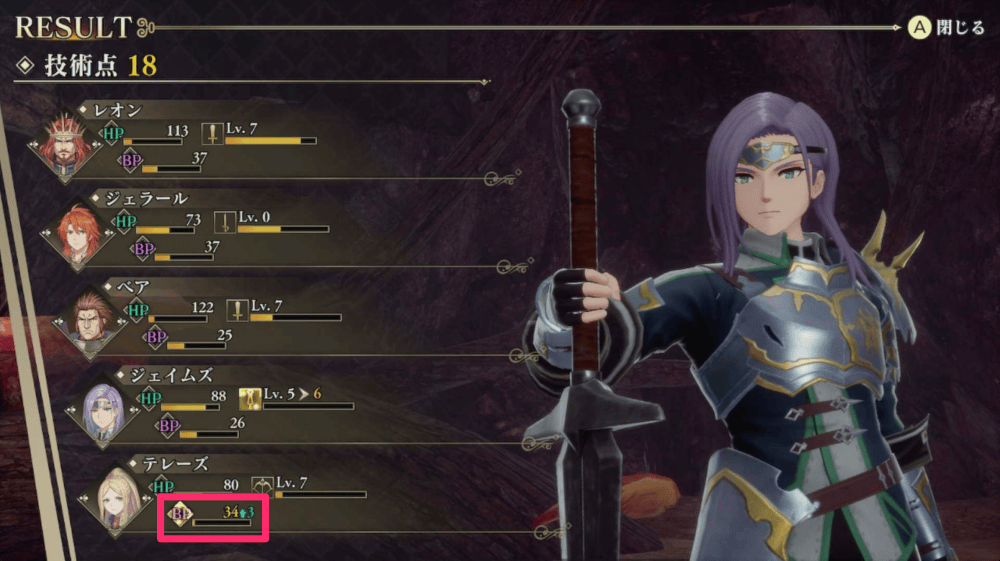This screenshot has width=1000, height=561.
Task: Click Leon's weapon Lv. 7 progress bar
Action: coord(270,141)
